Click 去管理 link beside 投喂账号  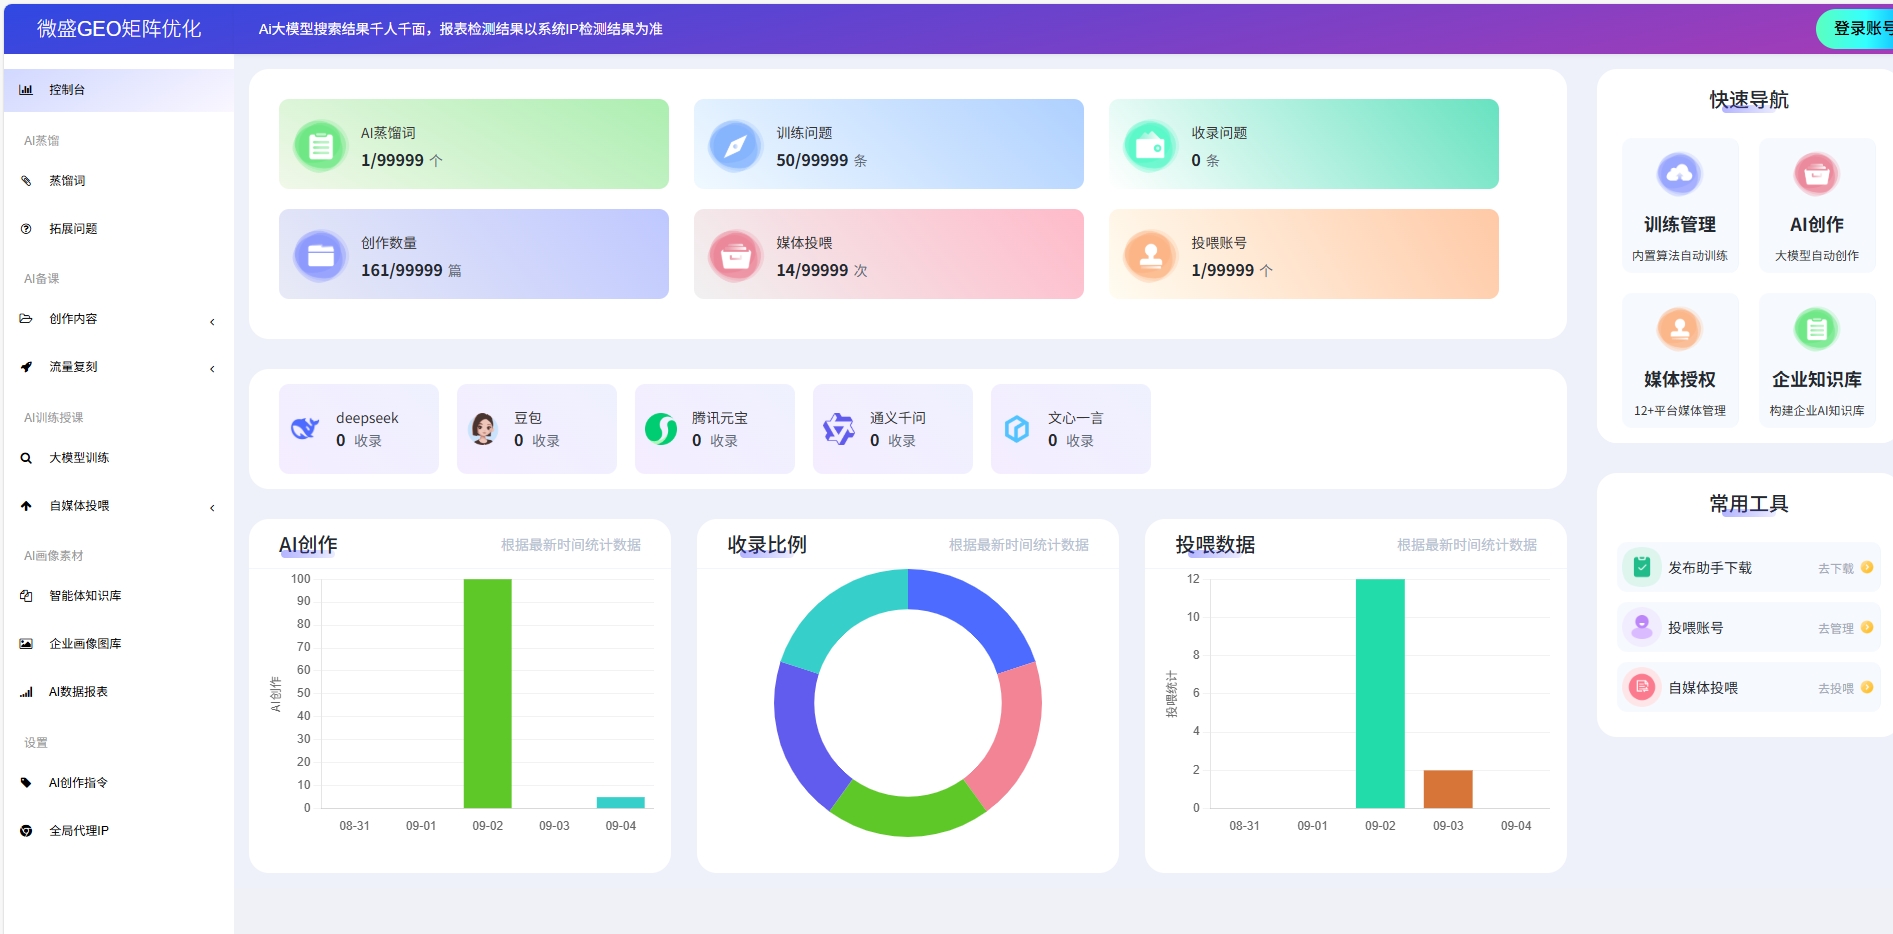[1835, 628]
